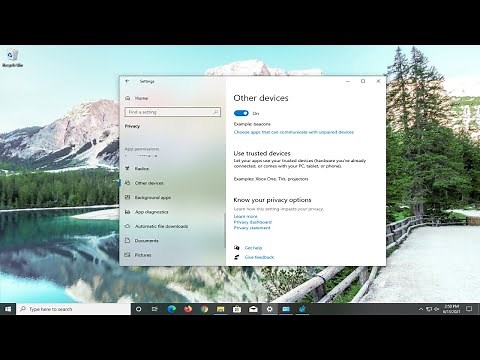
Task: Open the Privacy dashboard link
Action: [253, 222]
